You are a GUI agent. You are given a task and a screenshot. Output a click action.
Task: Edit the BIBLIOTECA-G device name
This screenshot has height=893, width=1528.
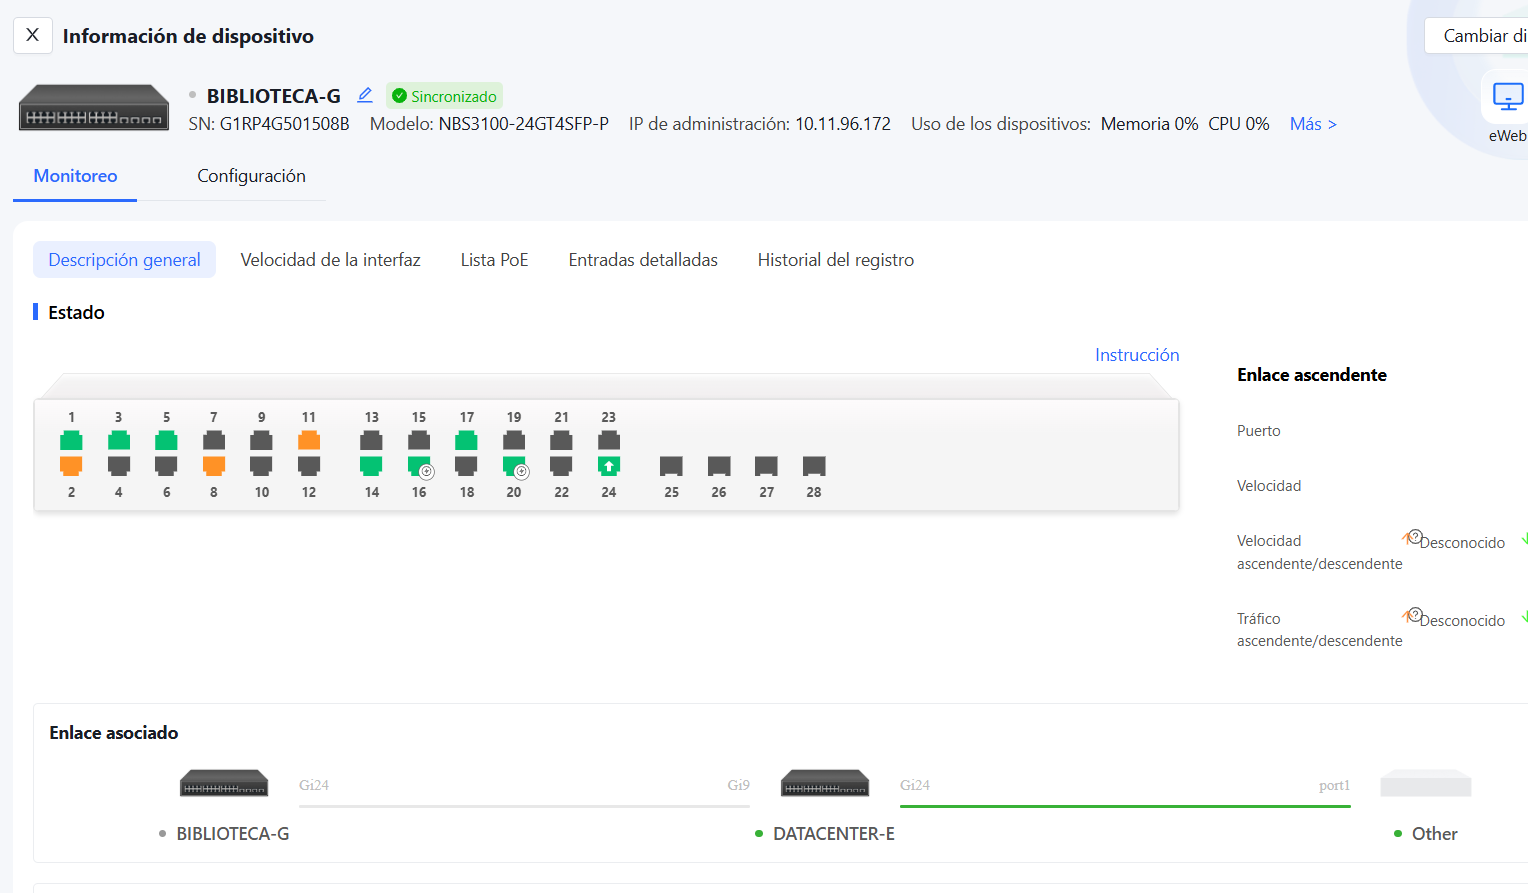365,95
